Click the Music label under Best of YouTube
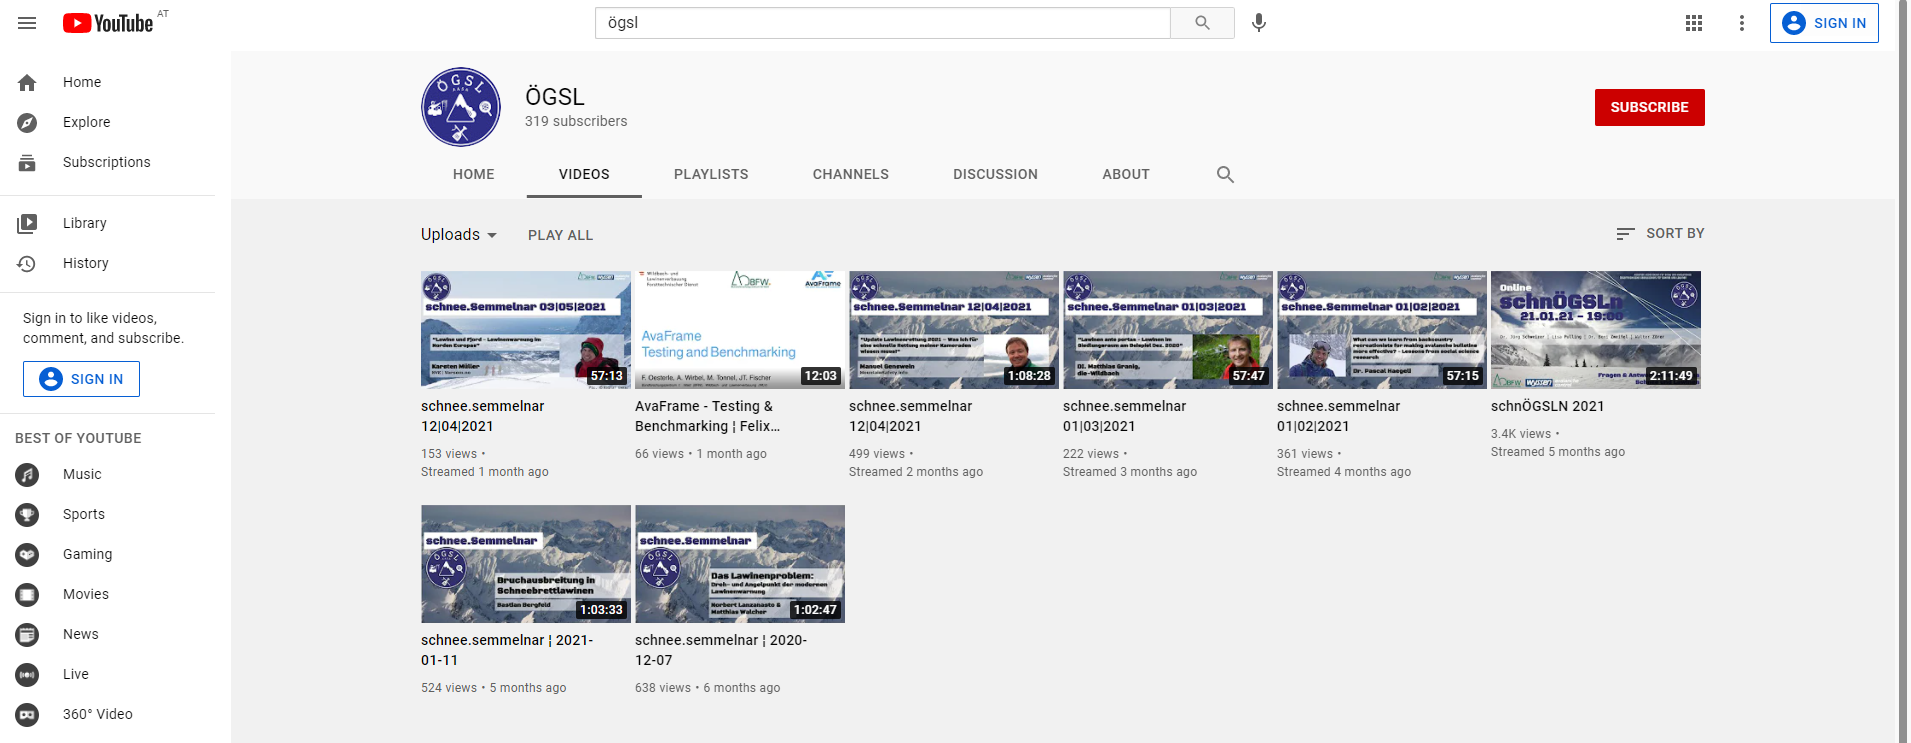The width and height of the screenshot is (1911, 743). (82, 474)
